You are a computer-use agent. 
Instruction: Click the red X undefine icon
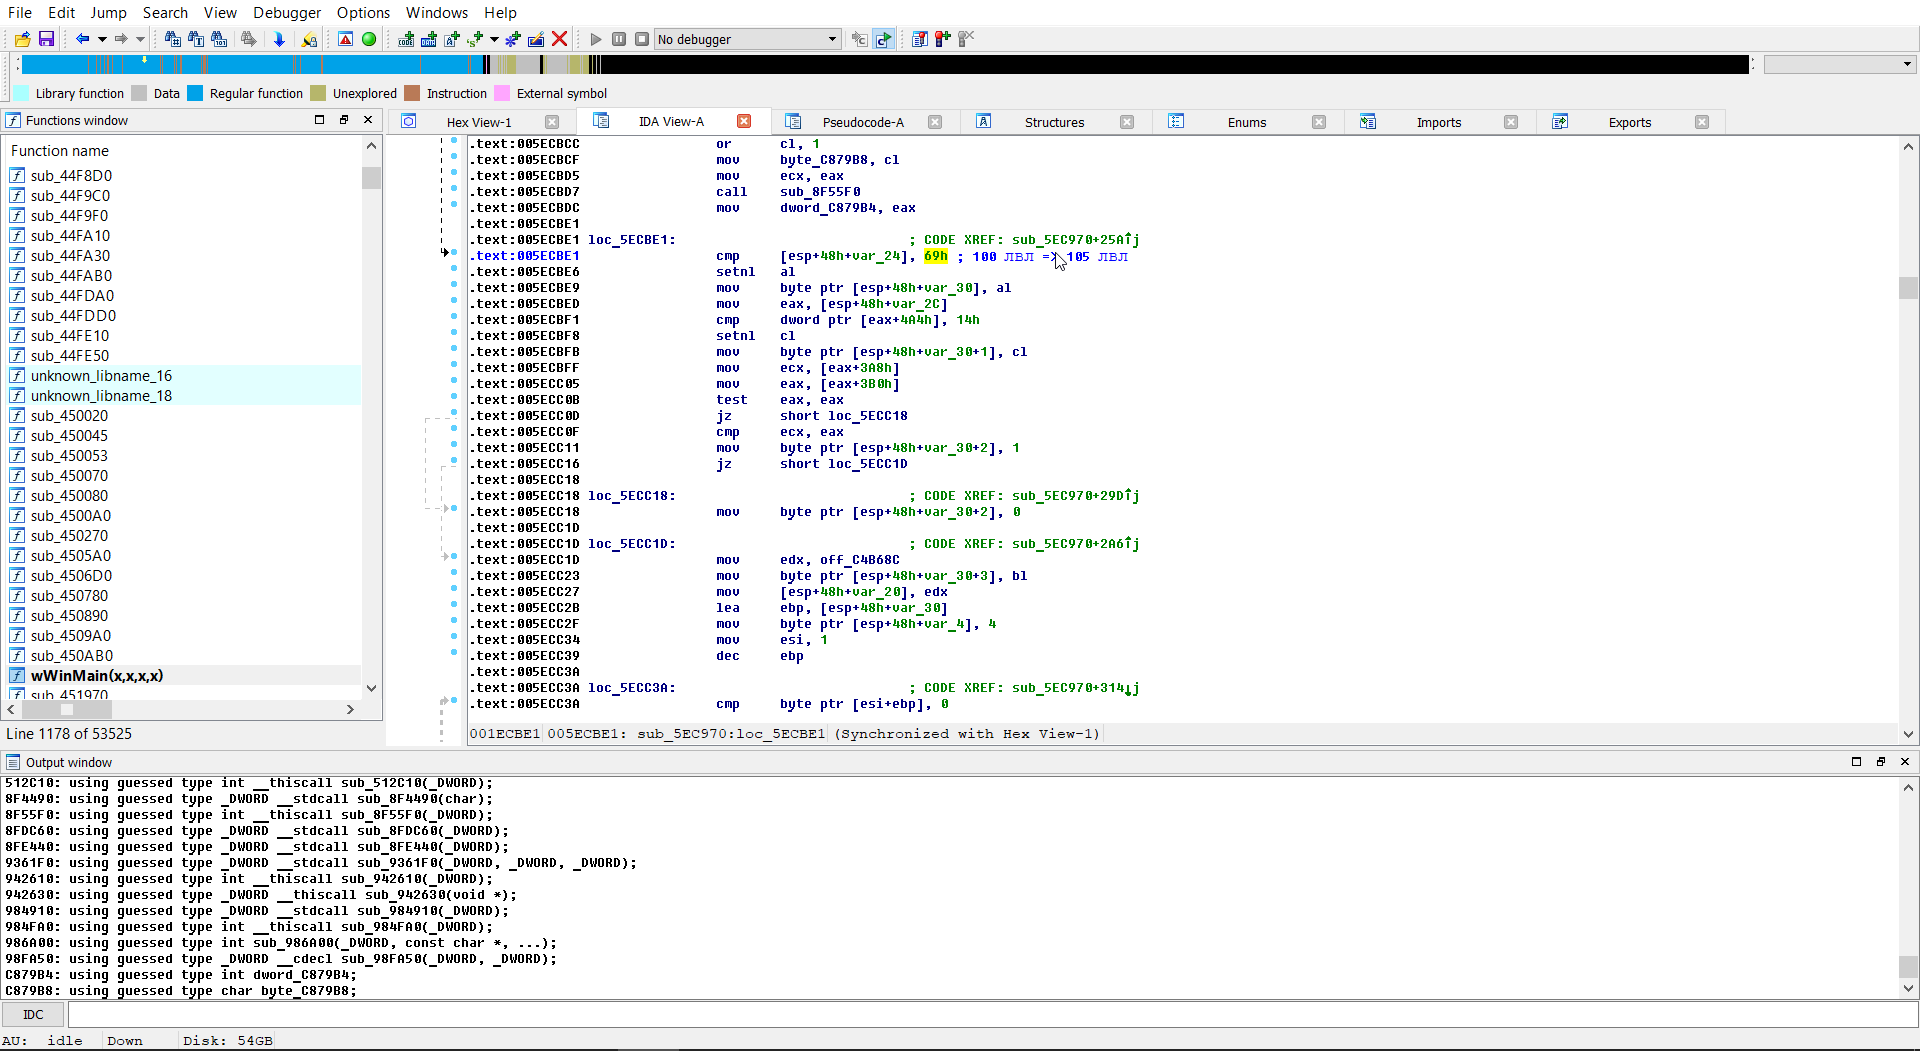pos(560,39)
